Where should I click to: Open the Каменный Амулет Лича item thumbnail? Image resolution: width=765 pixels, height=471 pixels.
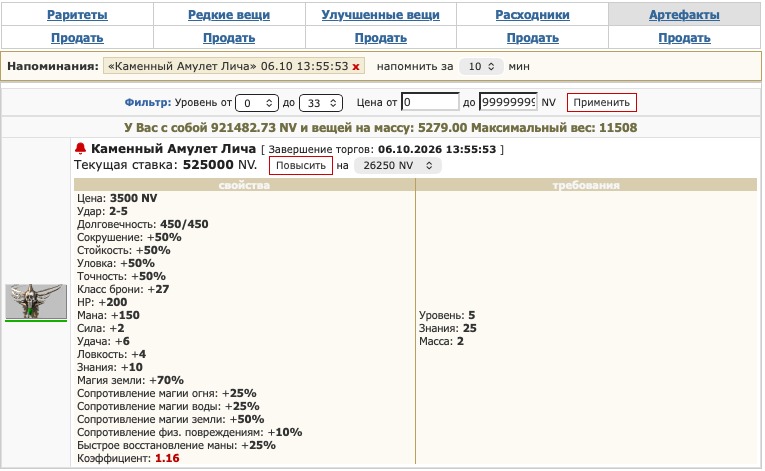(36, 302)
